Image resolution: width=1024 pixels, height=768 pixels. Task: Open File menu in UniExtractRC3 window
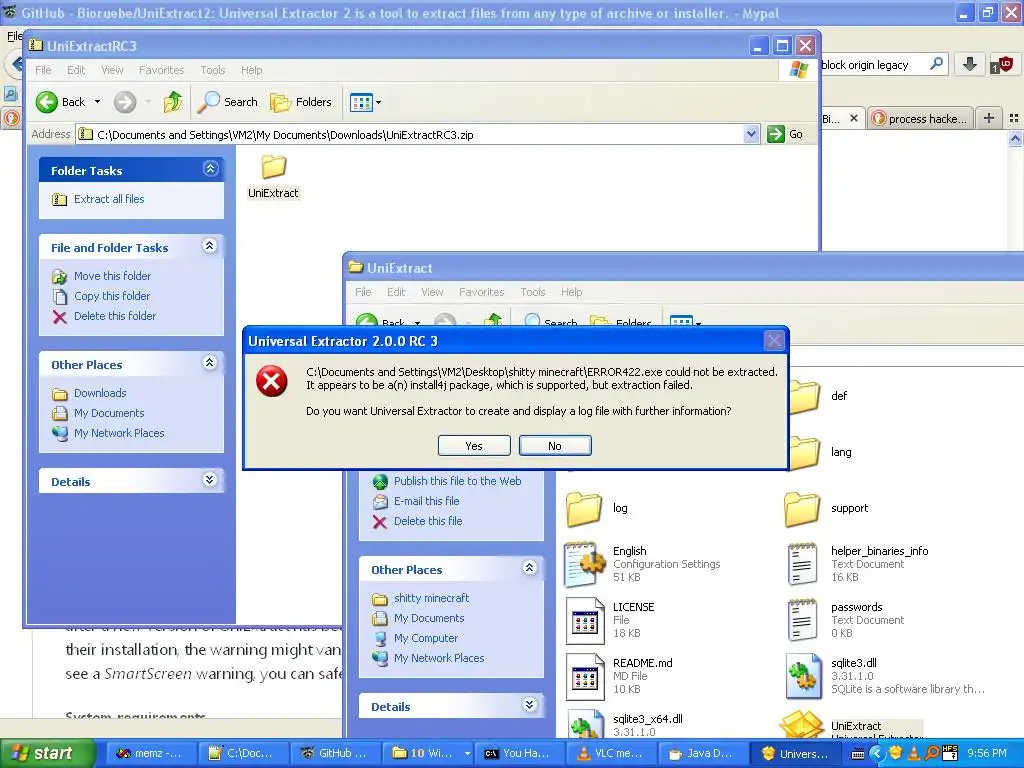coord(43,70)
